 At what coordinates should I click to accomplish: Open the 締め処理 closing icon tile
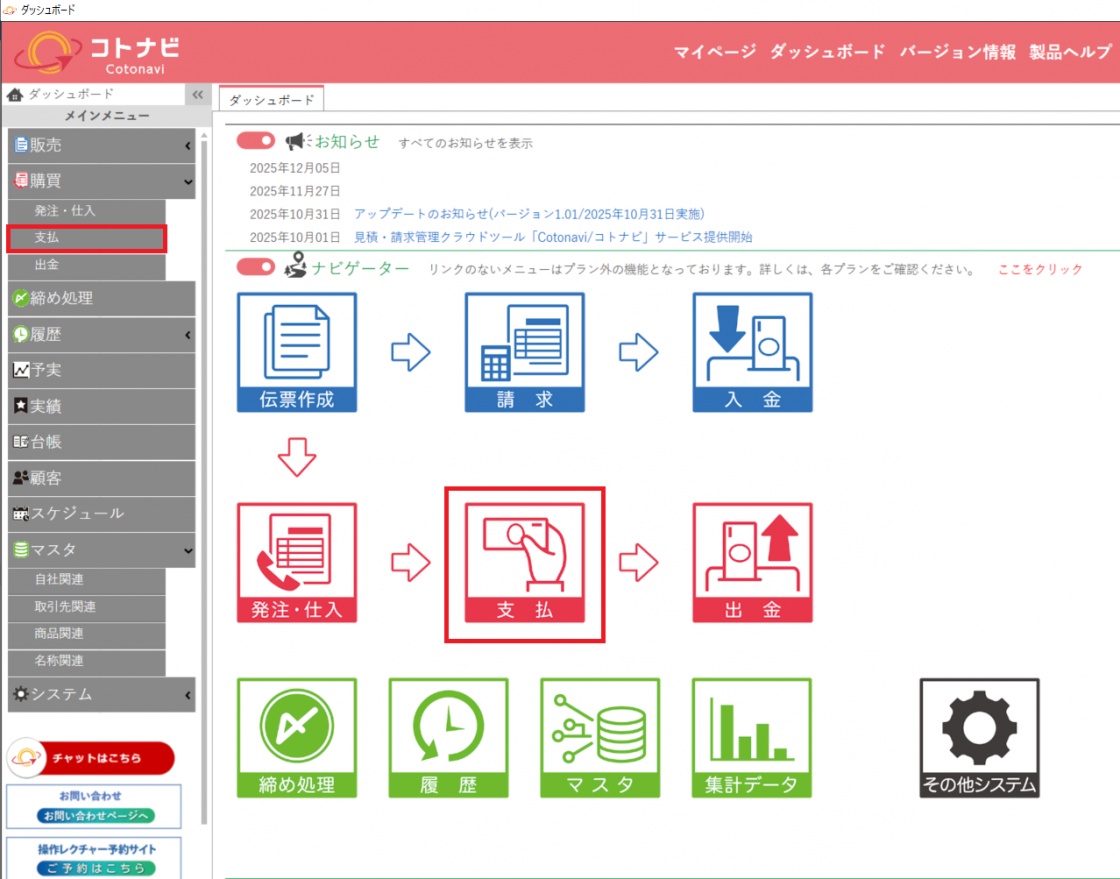click(296, 738)
